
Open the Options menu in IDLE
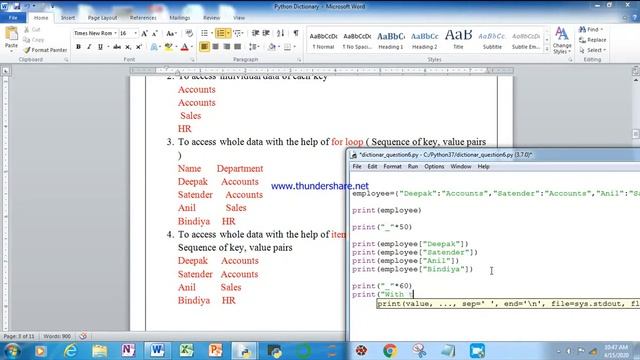434,167
